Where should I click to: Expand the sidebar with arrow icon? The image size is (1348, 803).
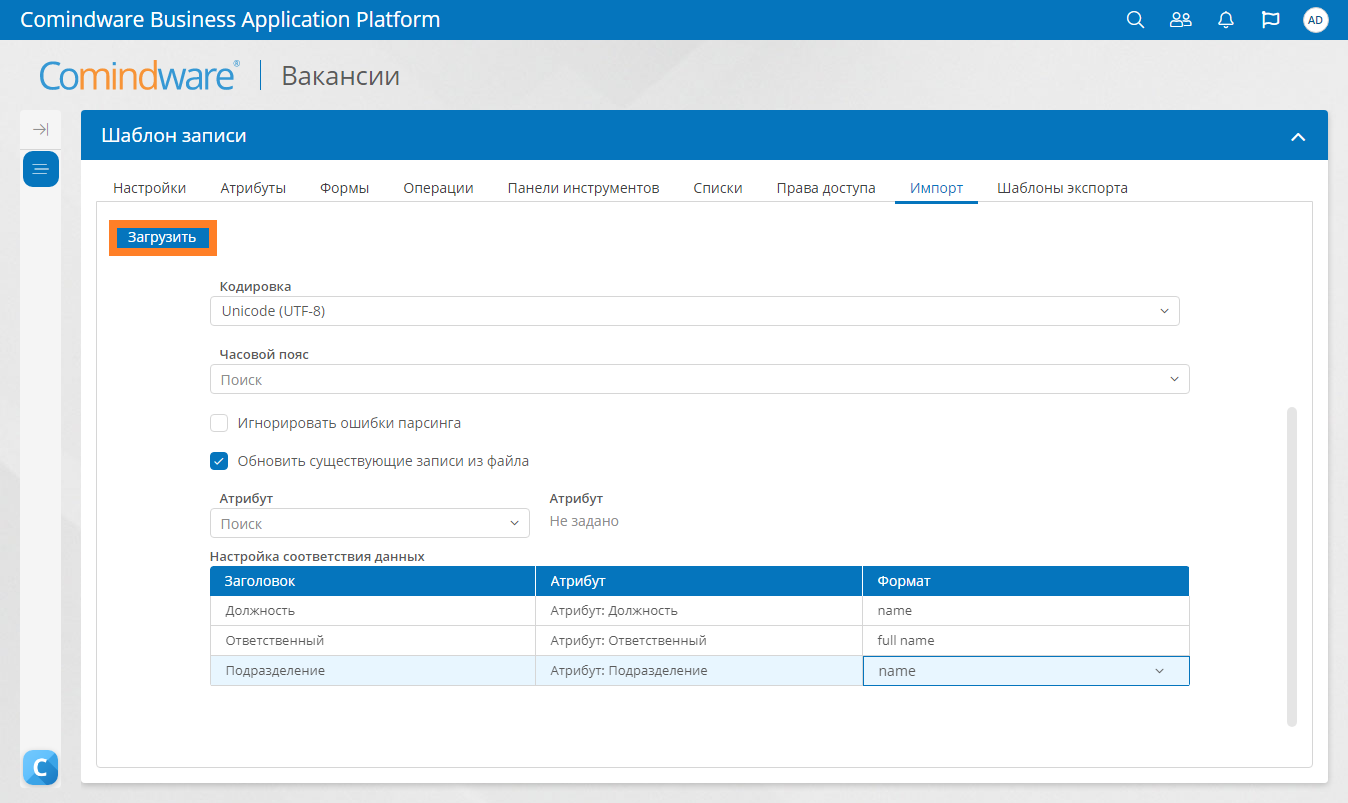coord(41,129)
